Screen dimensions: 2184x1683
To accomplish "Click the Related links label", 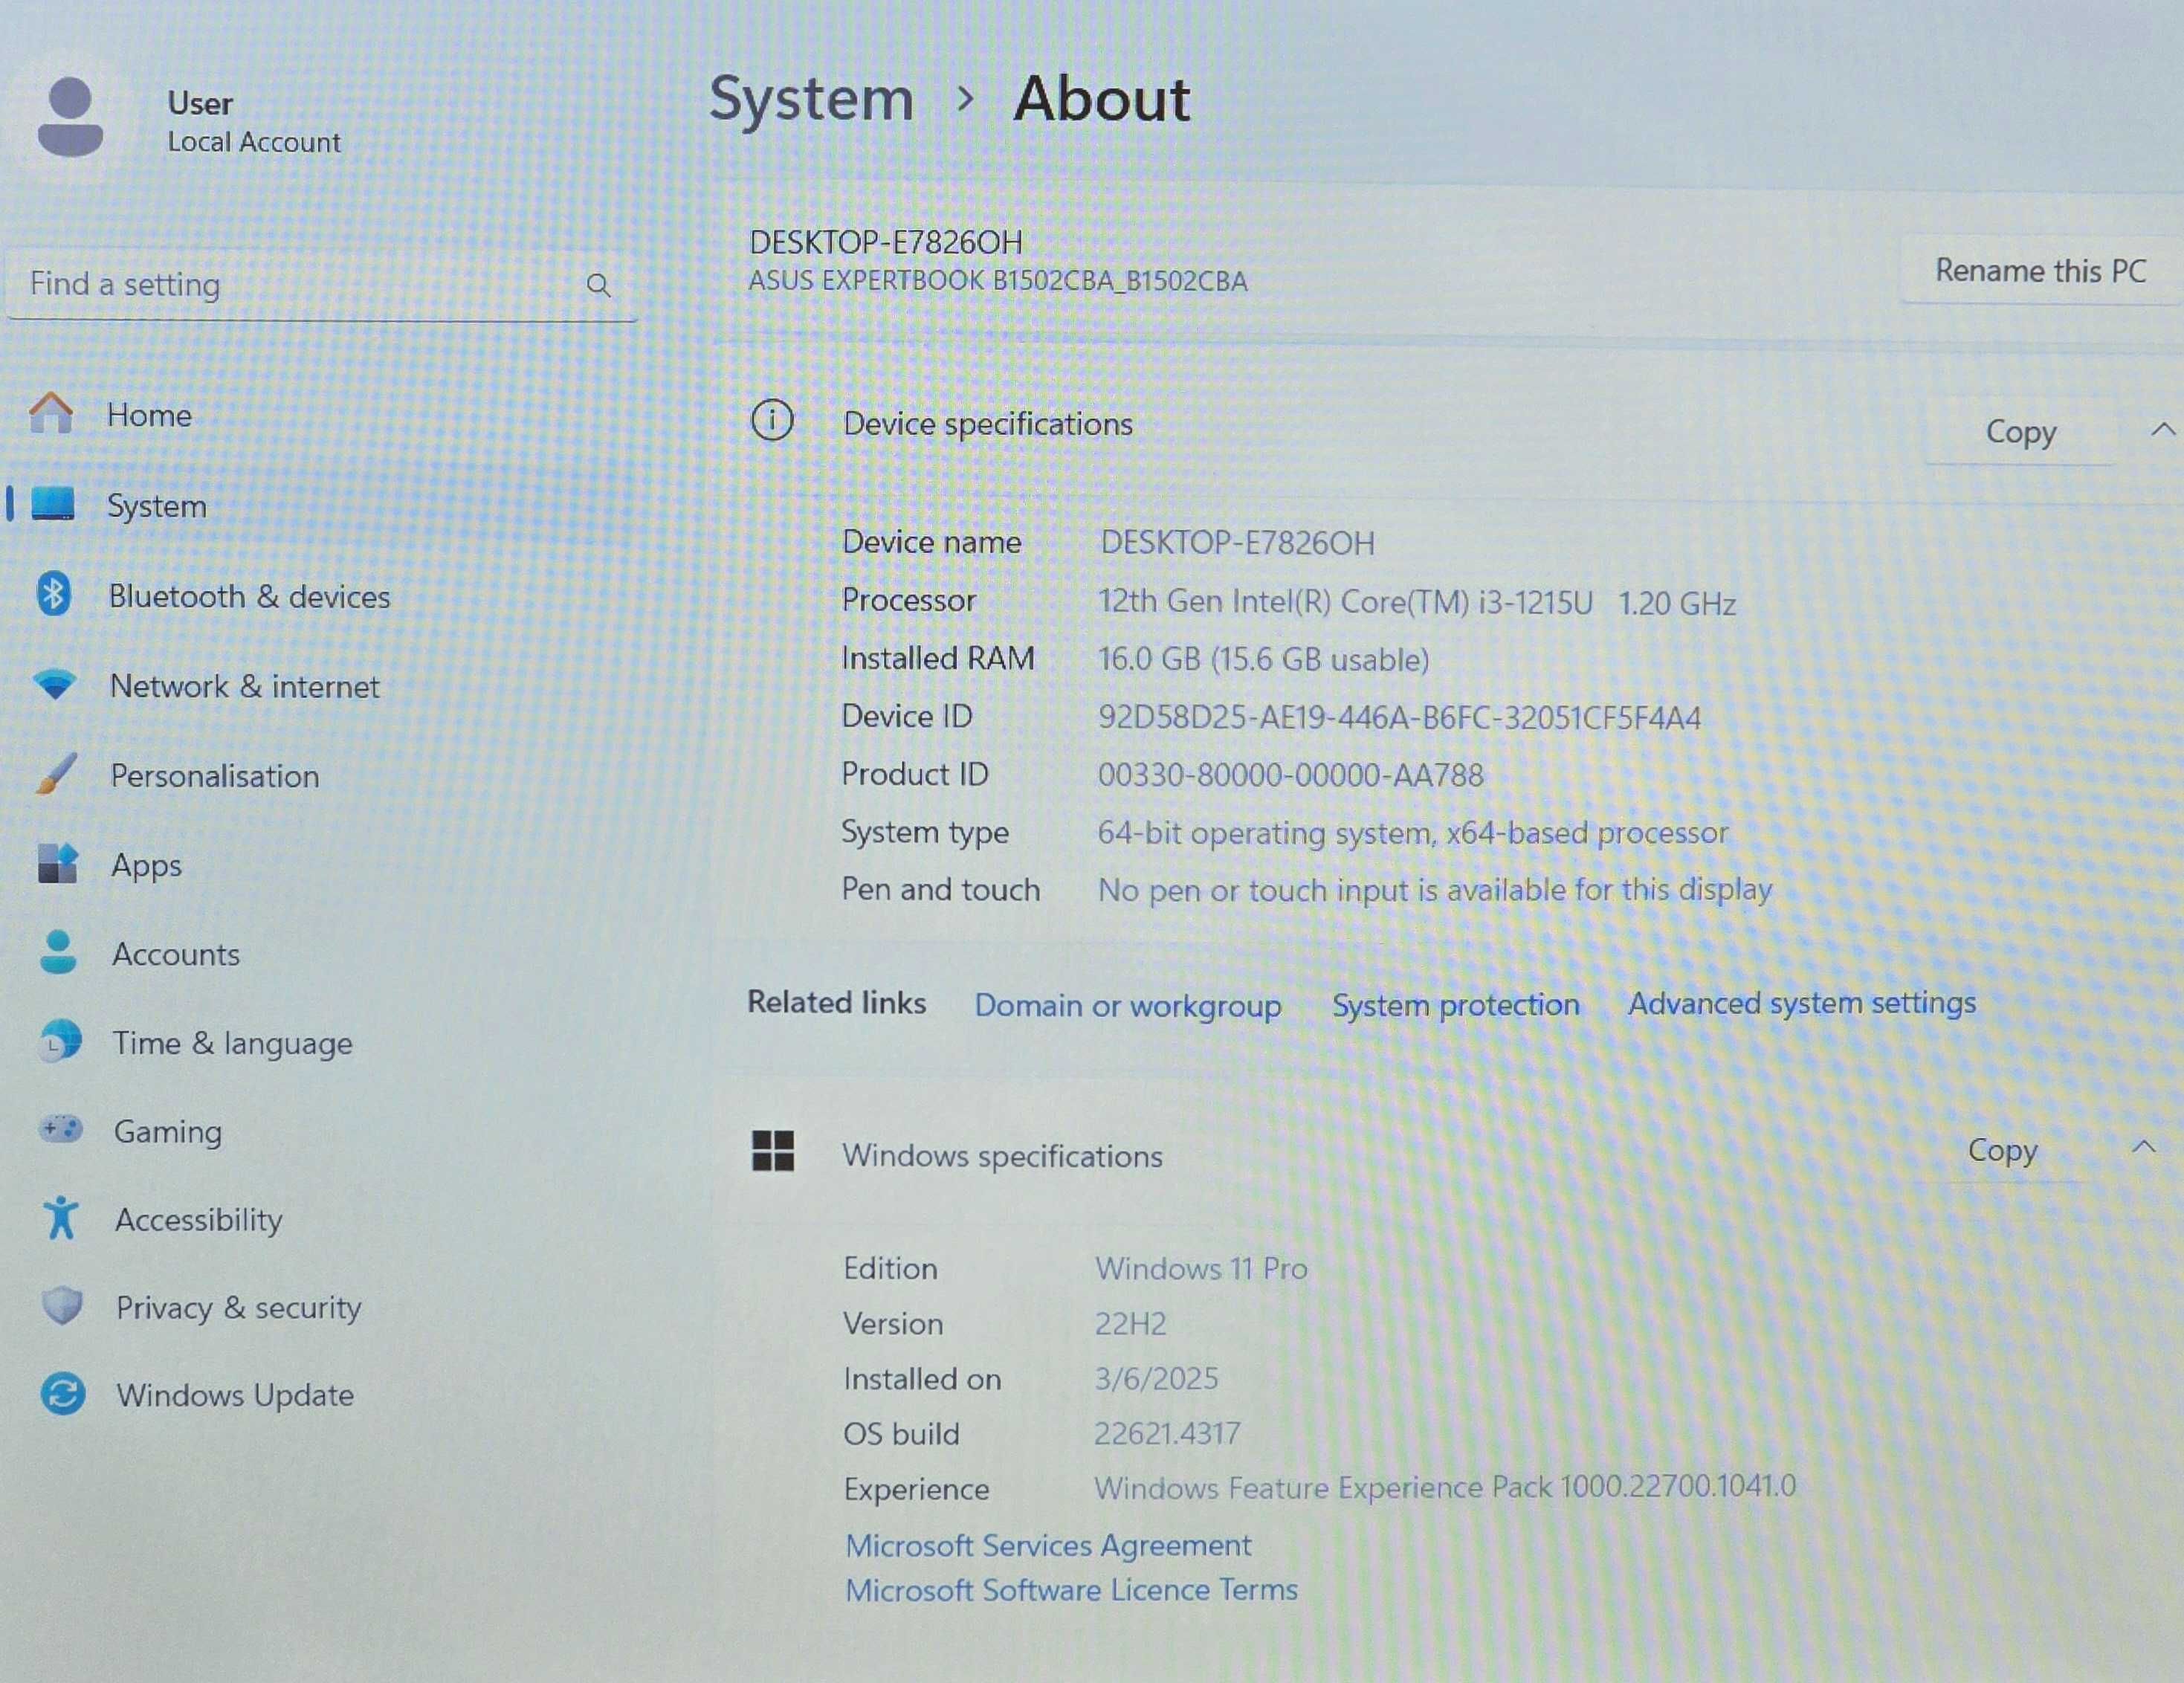I will [x=837, y=1002].
